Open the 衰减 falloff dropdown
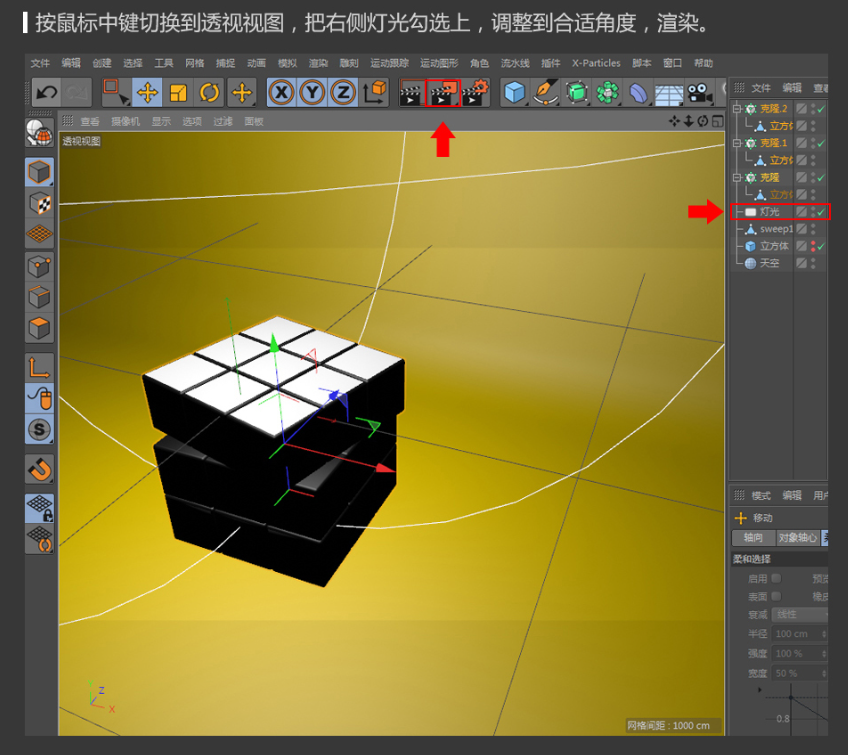This screenshot has height=755, width=848. (x=800, y=614)
